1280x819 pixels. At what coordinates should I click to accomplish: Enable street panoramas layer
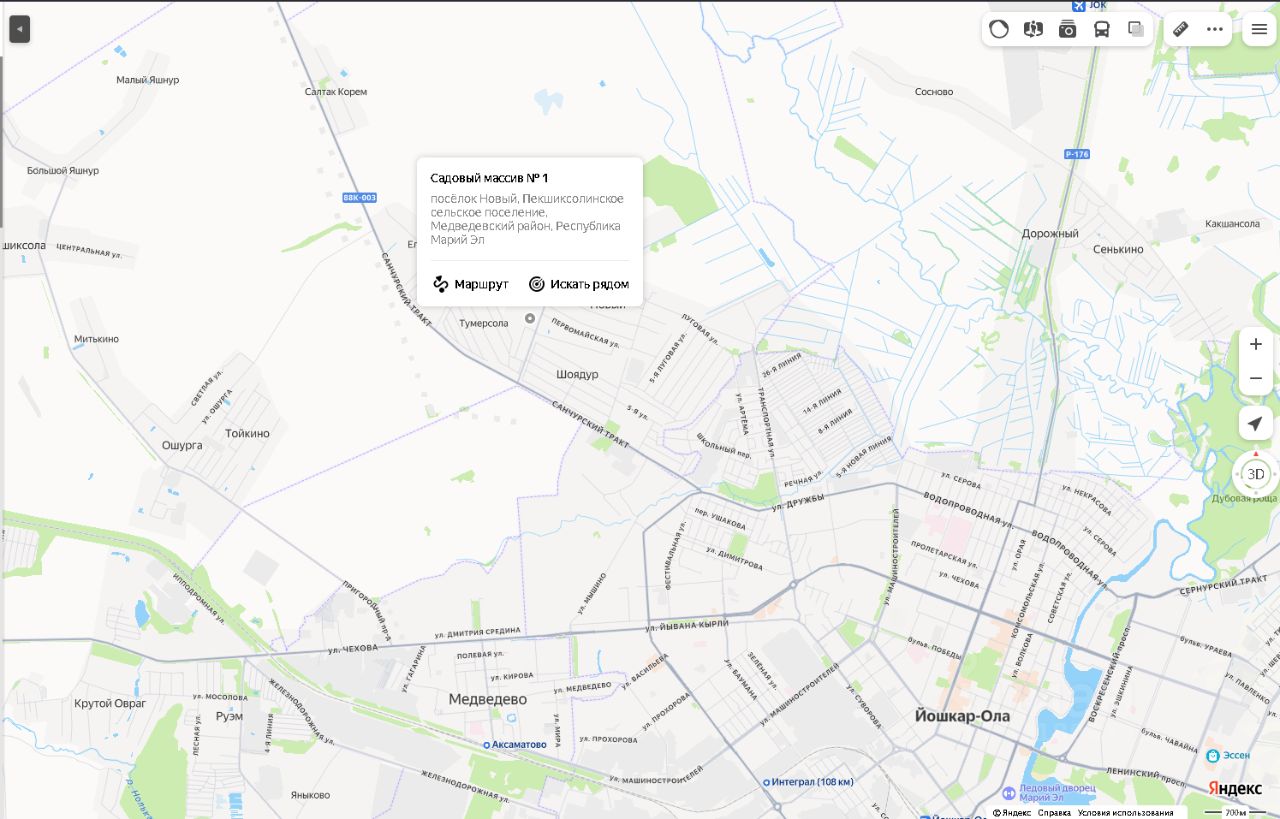[x=1033, y=29]
